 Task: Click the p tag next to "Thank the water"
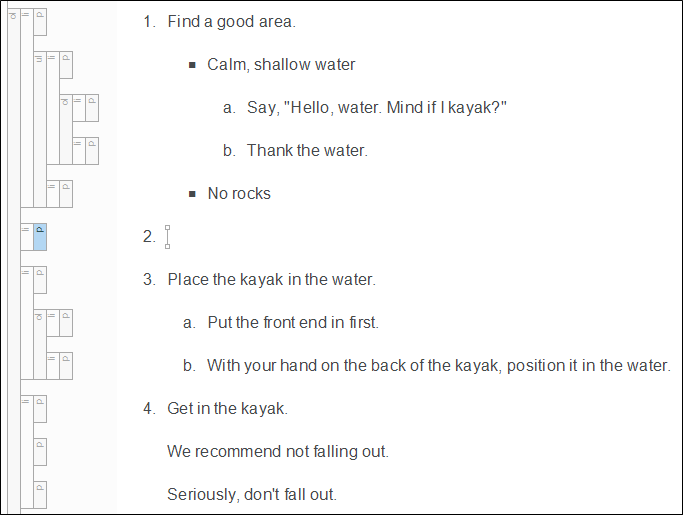tap(92, 150)
